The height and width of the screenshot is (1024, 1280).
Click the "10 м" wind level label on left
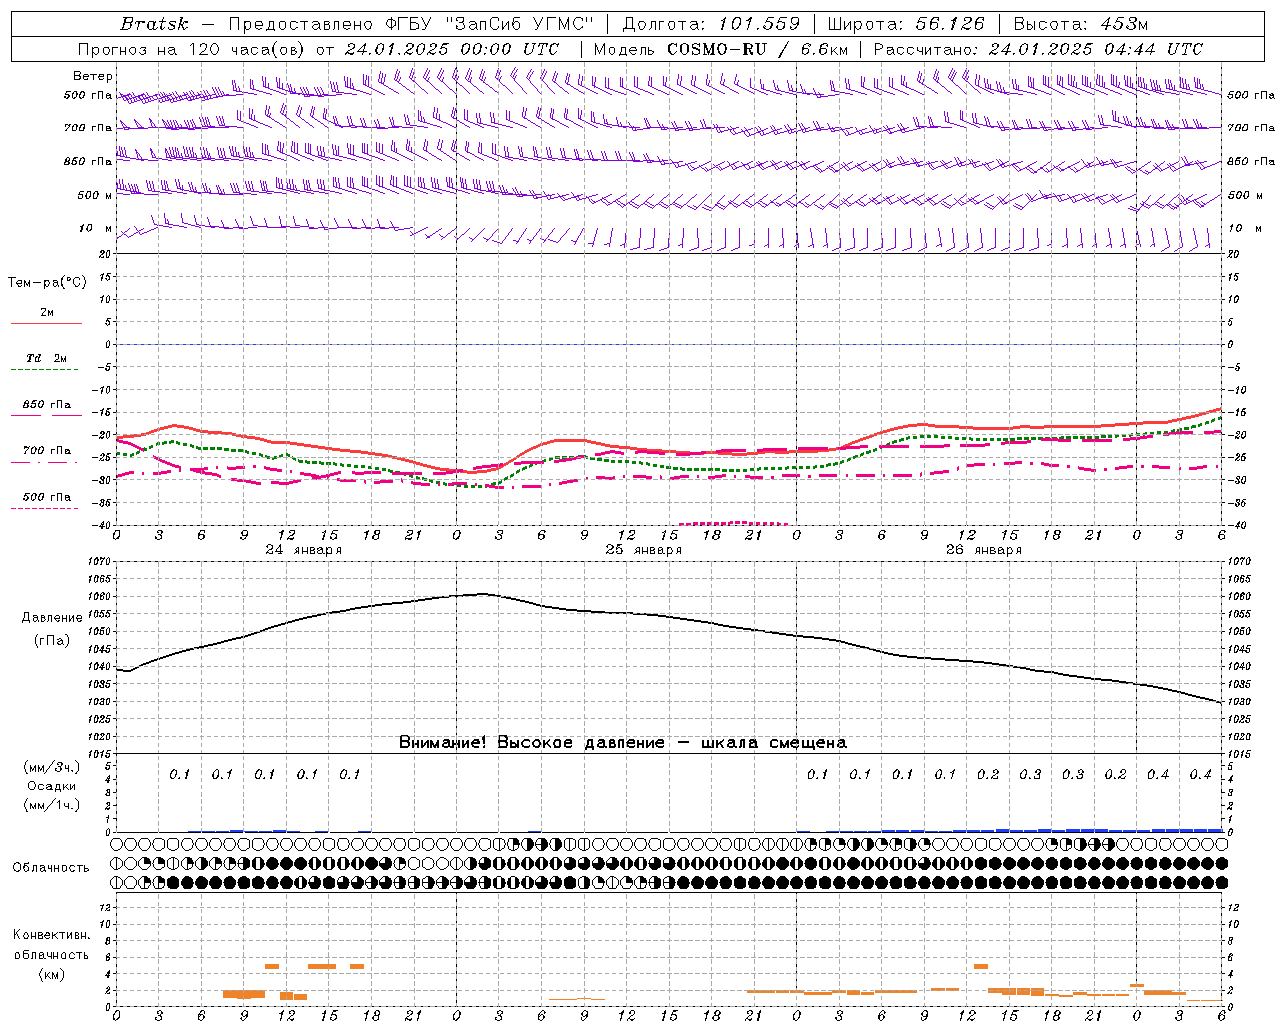coord(95,228)
